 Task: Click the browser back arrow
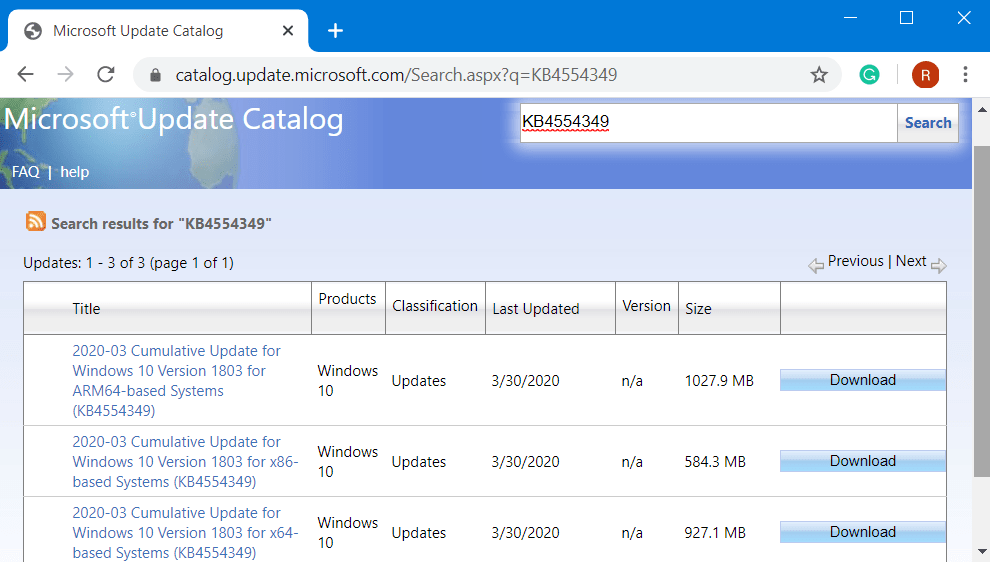25,75
